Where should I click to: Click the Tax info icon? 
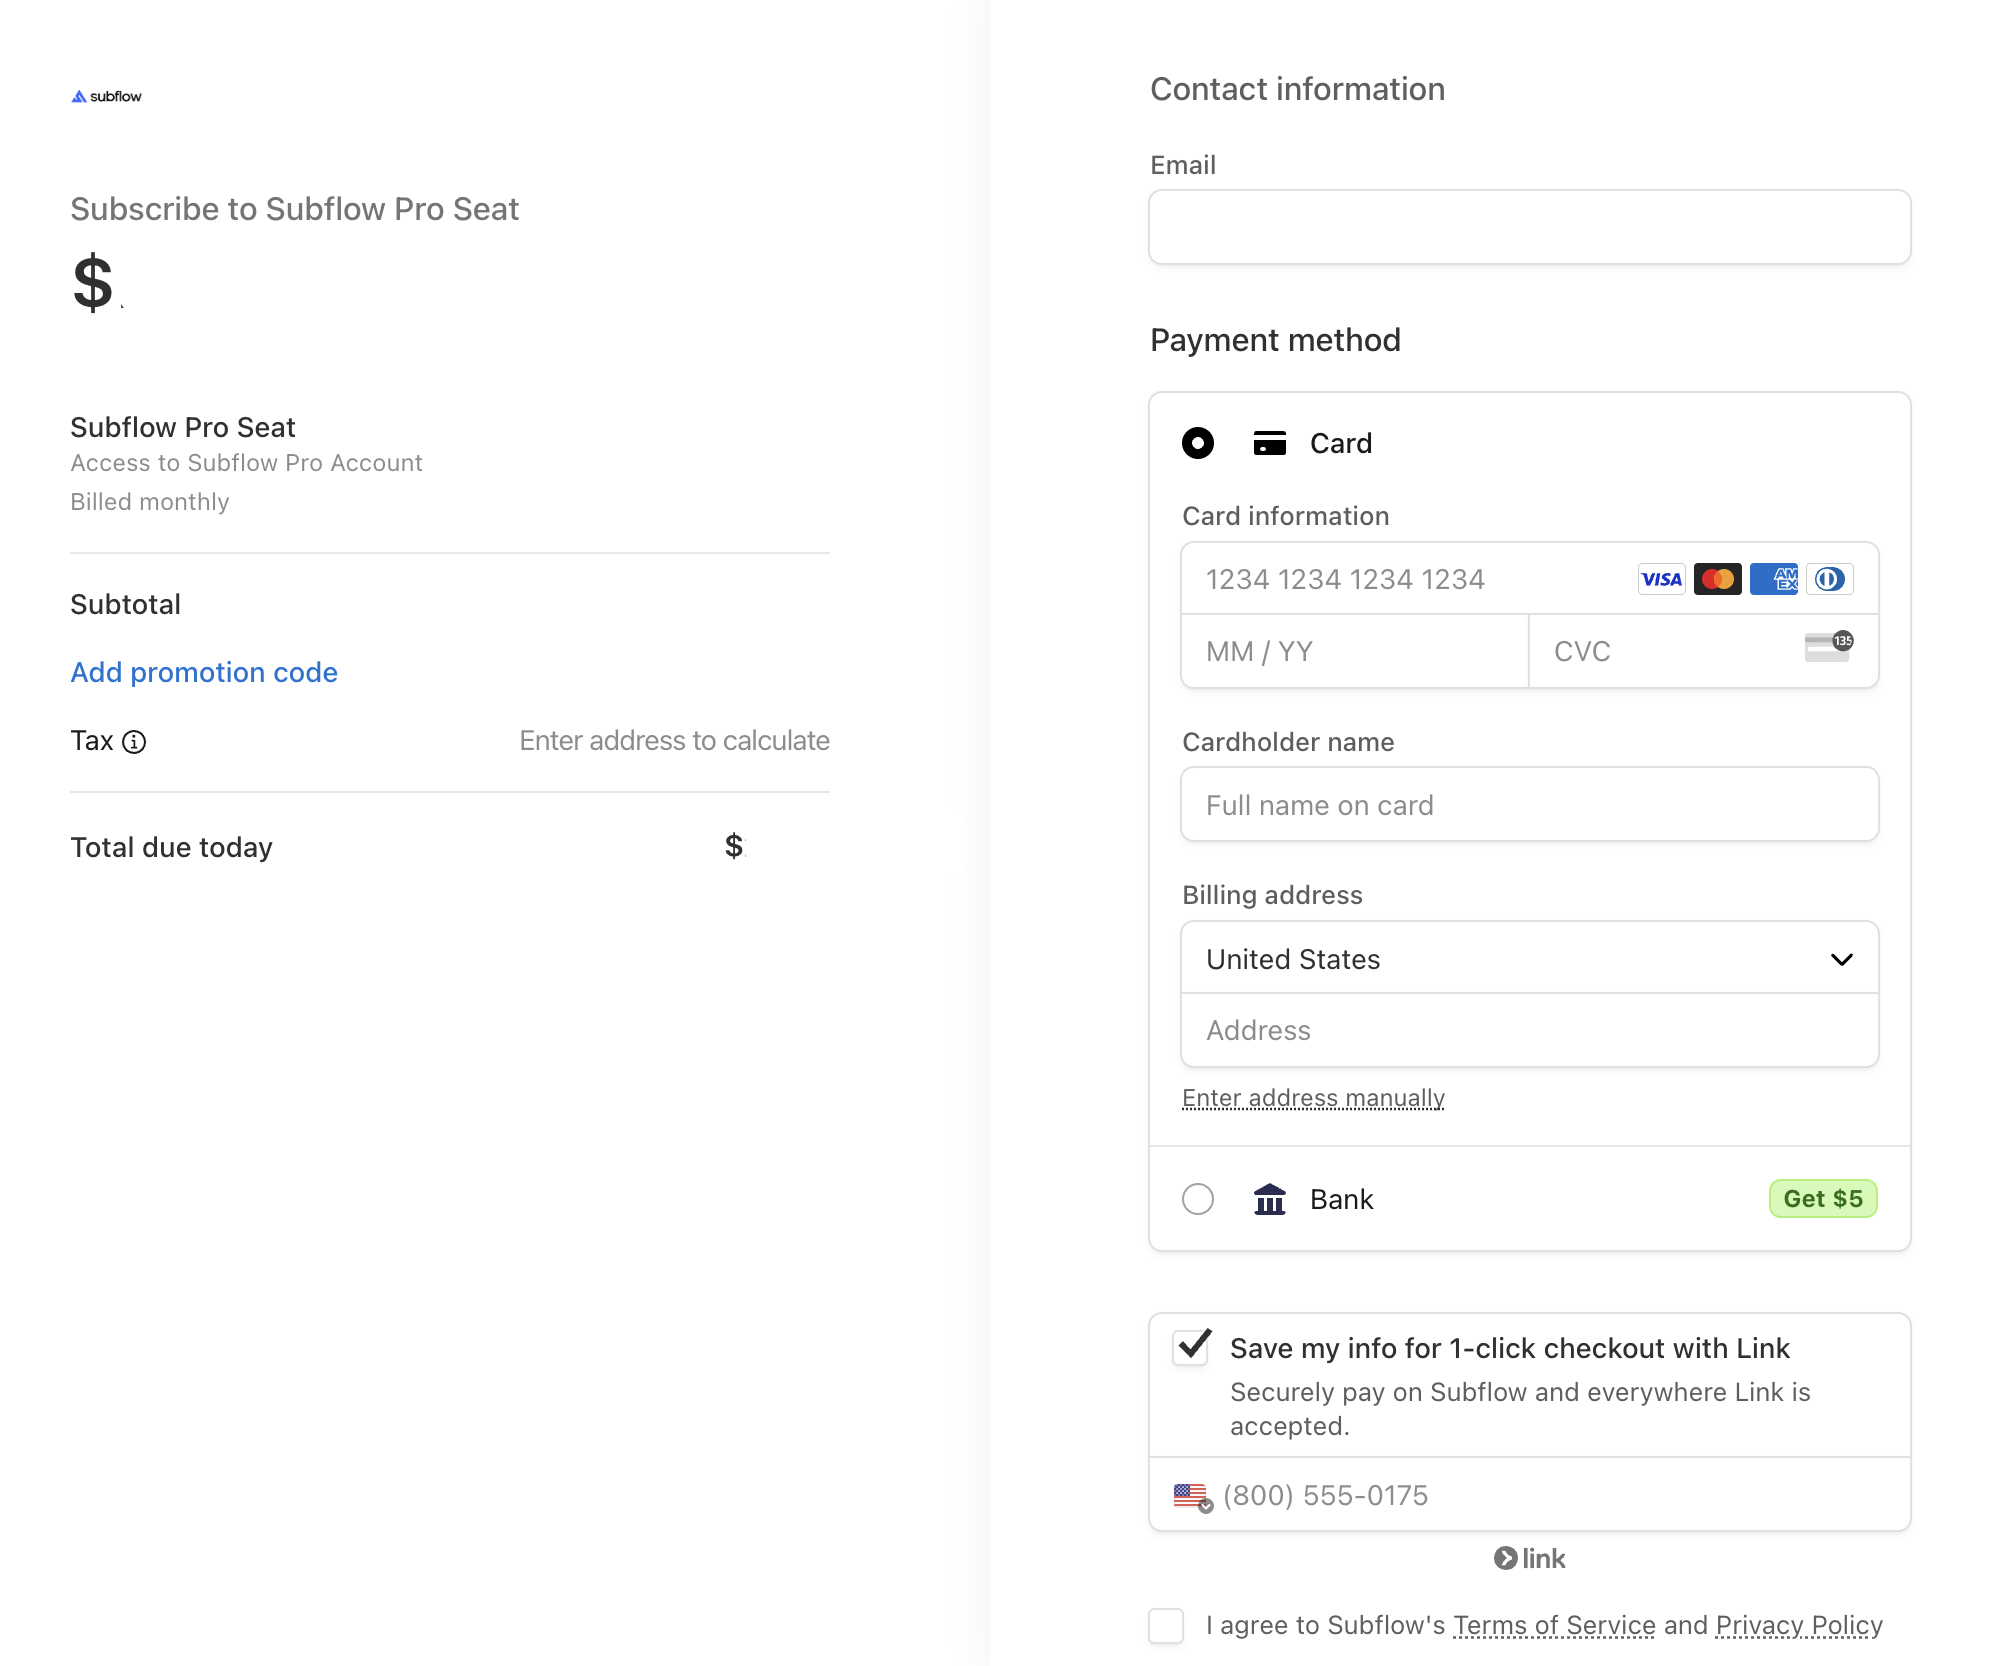coord(134,742)
